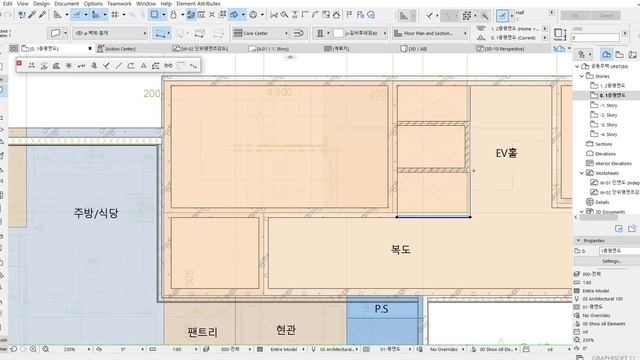Select View Map folder icon in Navigator
This screenshot has height=360, width=640.
point(620,54)
